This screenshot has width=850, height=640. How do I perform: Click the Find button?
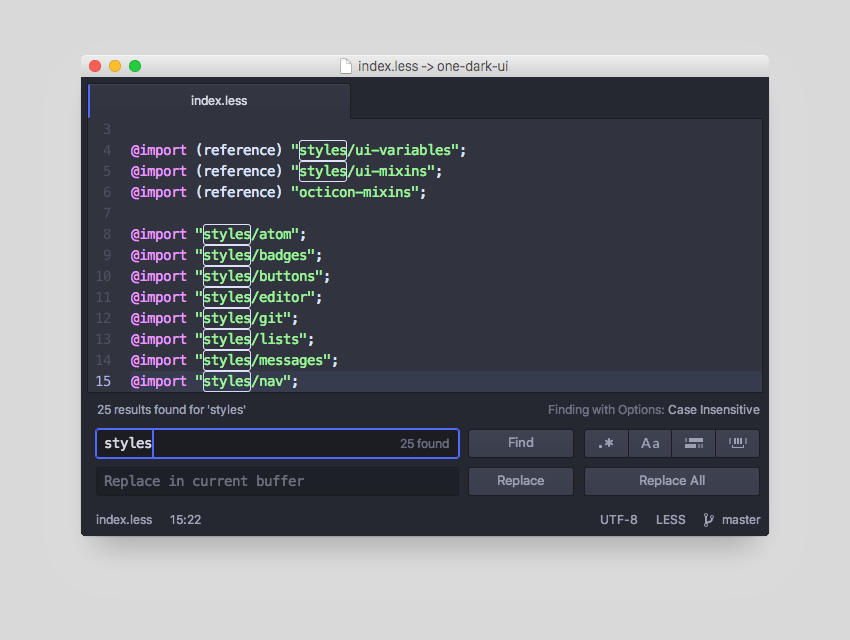pos(520,443)
